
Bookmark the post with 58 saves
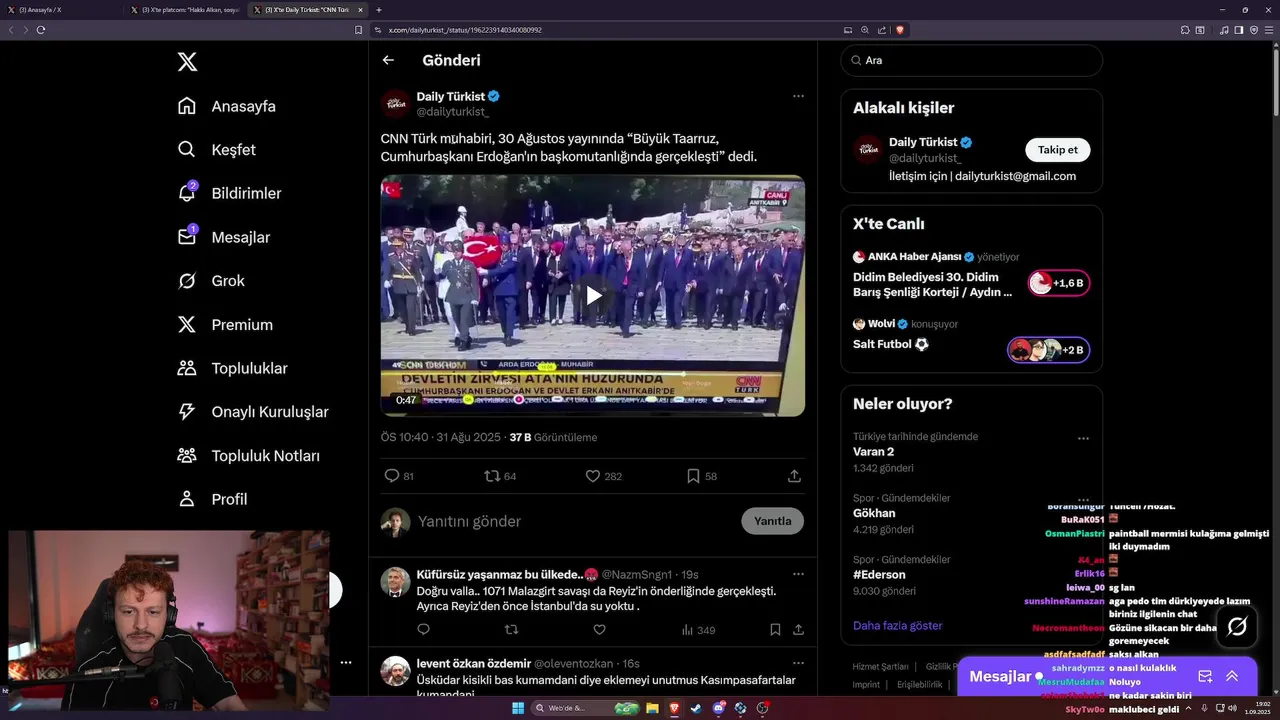tap(701, 476)
